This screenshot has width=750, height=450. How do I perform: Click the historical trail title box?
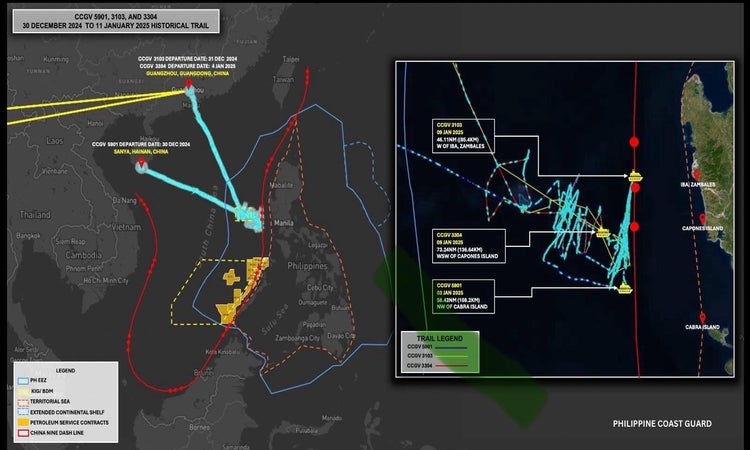click(x=116, y=21)
